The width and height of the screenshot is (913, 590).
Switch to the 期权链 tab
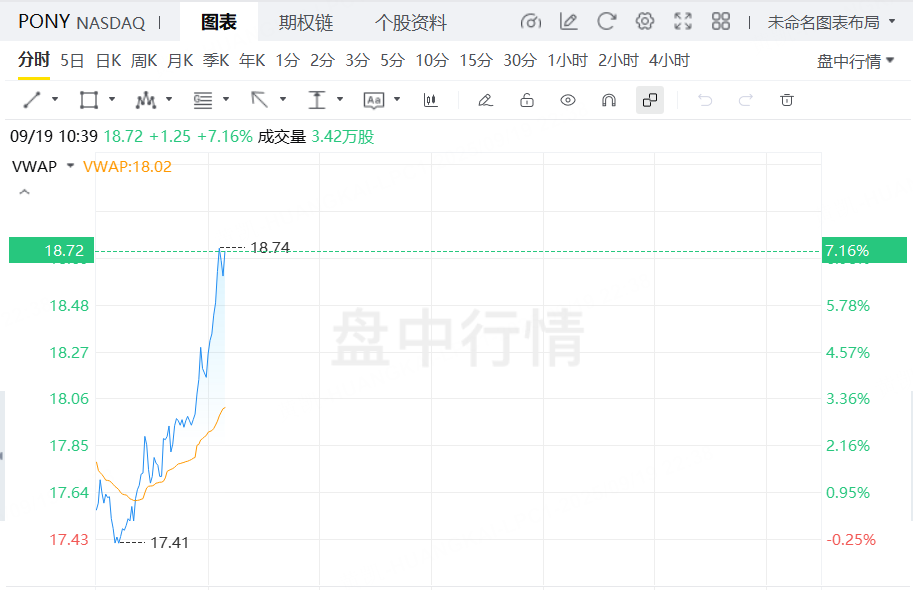click(x=306, y=23)
